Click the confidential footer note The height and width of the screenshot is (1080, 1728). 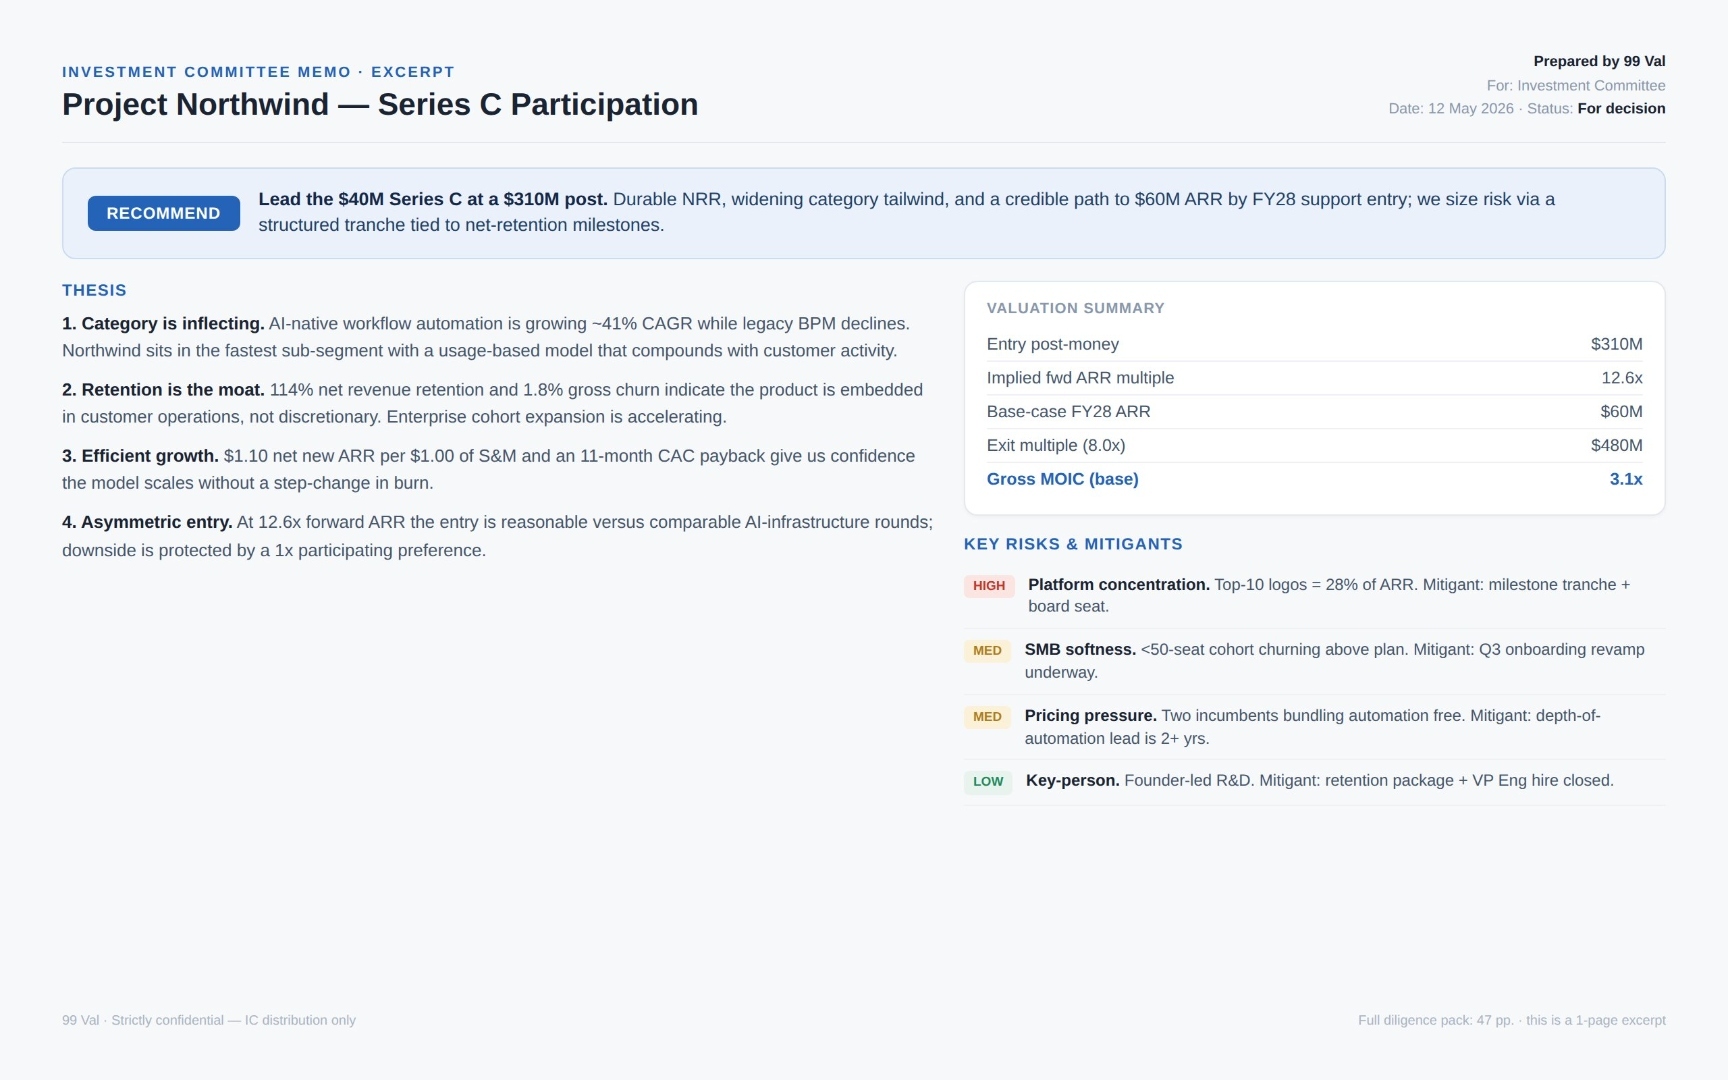point(209,1020)
